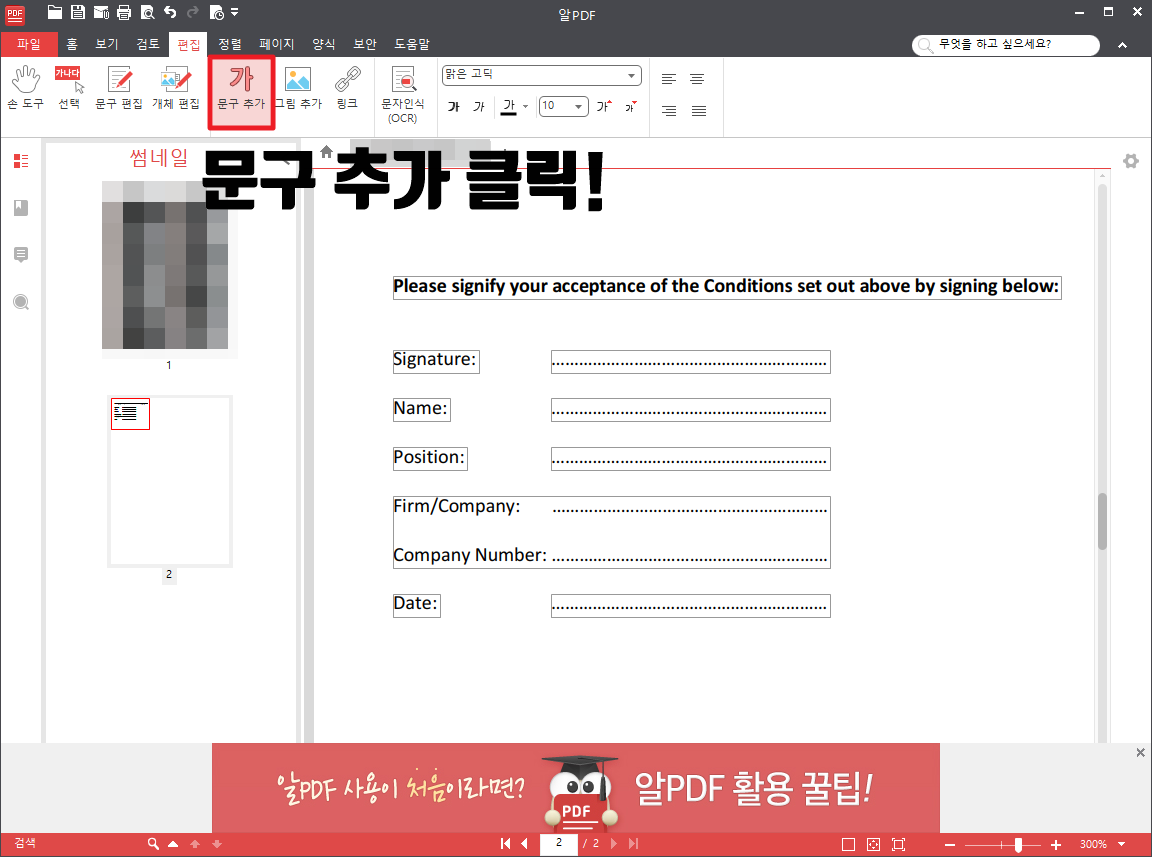This screenshot has width=1152, height=857.
Task: Click the print preview icon
Action: pyautogui.click(x=147, y=12)
